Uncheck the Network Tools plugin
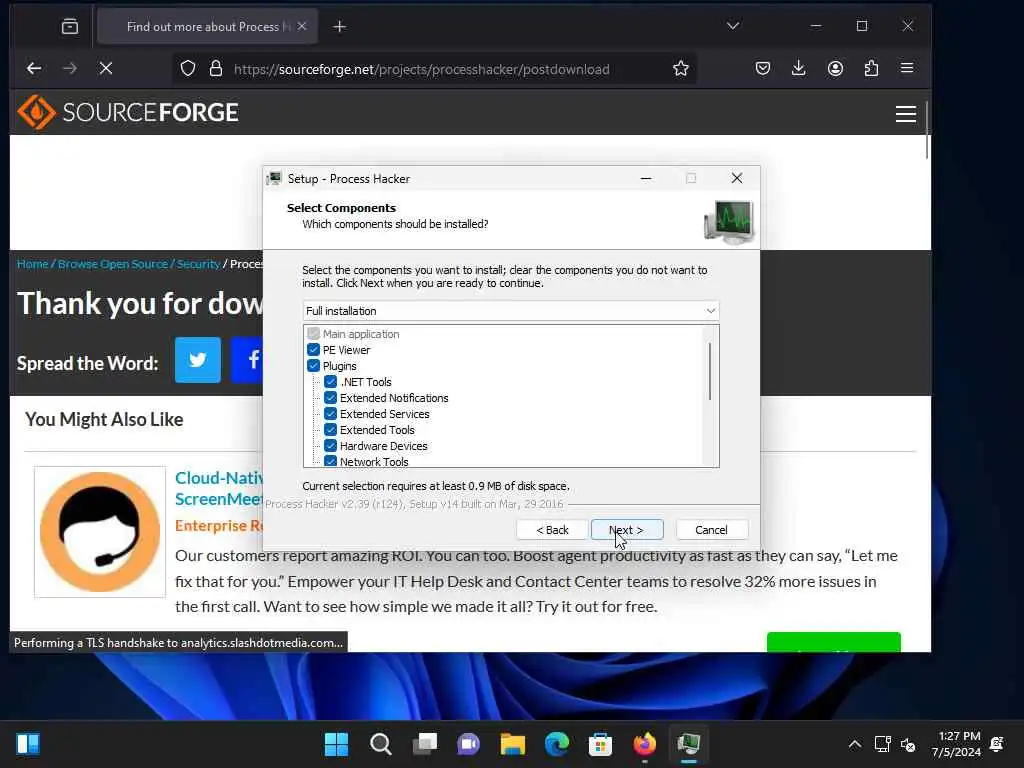1024x768 pixels. 330,461
